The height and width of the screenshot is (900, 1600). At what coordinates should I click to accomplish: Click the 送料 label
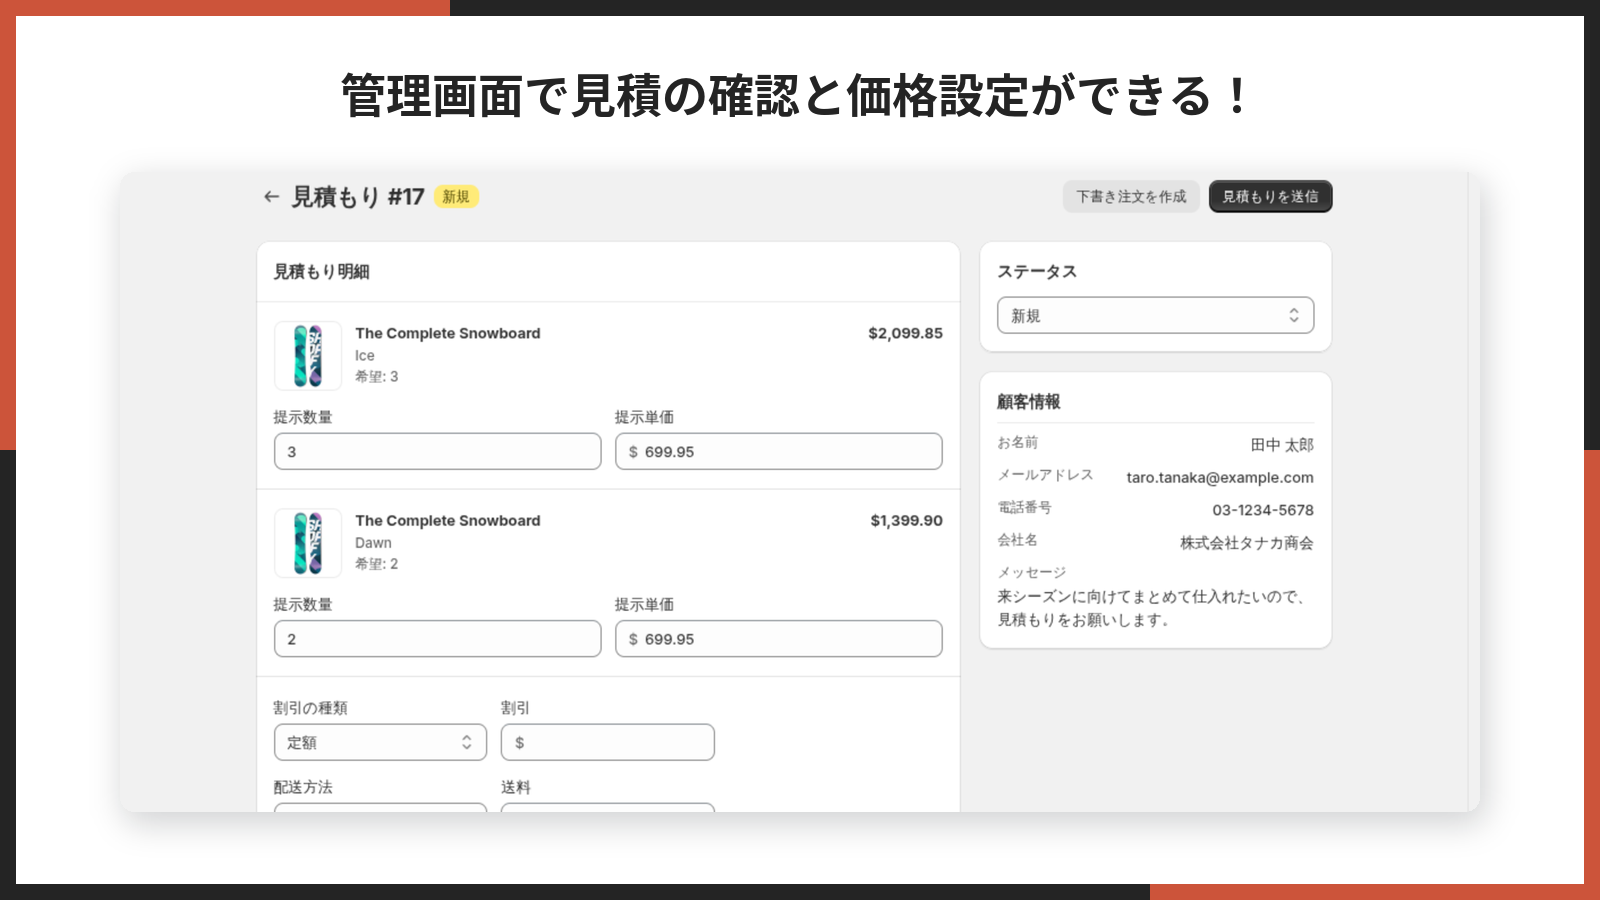pos(516,787)
